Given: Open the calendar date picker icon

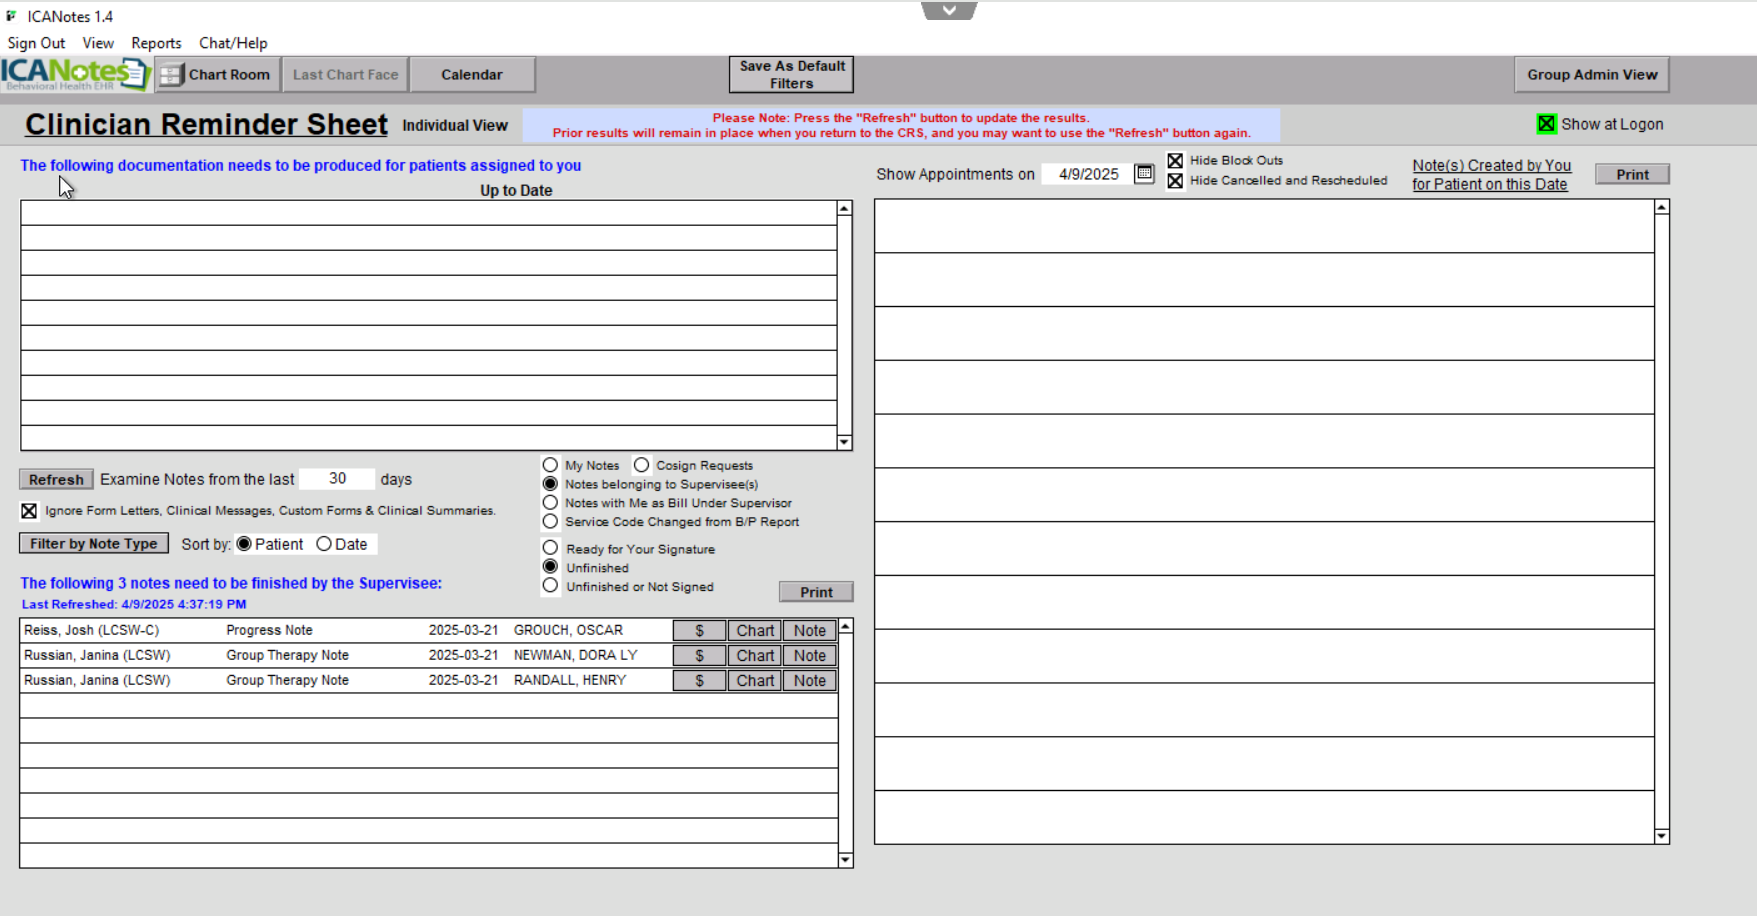Looking at the screenshot, I should (x=1144, y=174).
